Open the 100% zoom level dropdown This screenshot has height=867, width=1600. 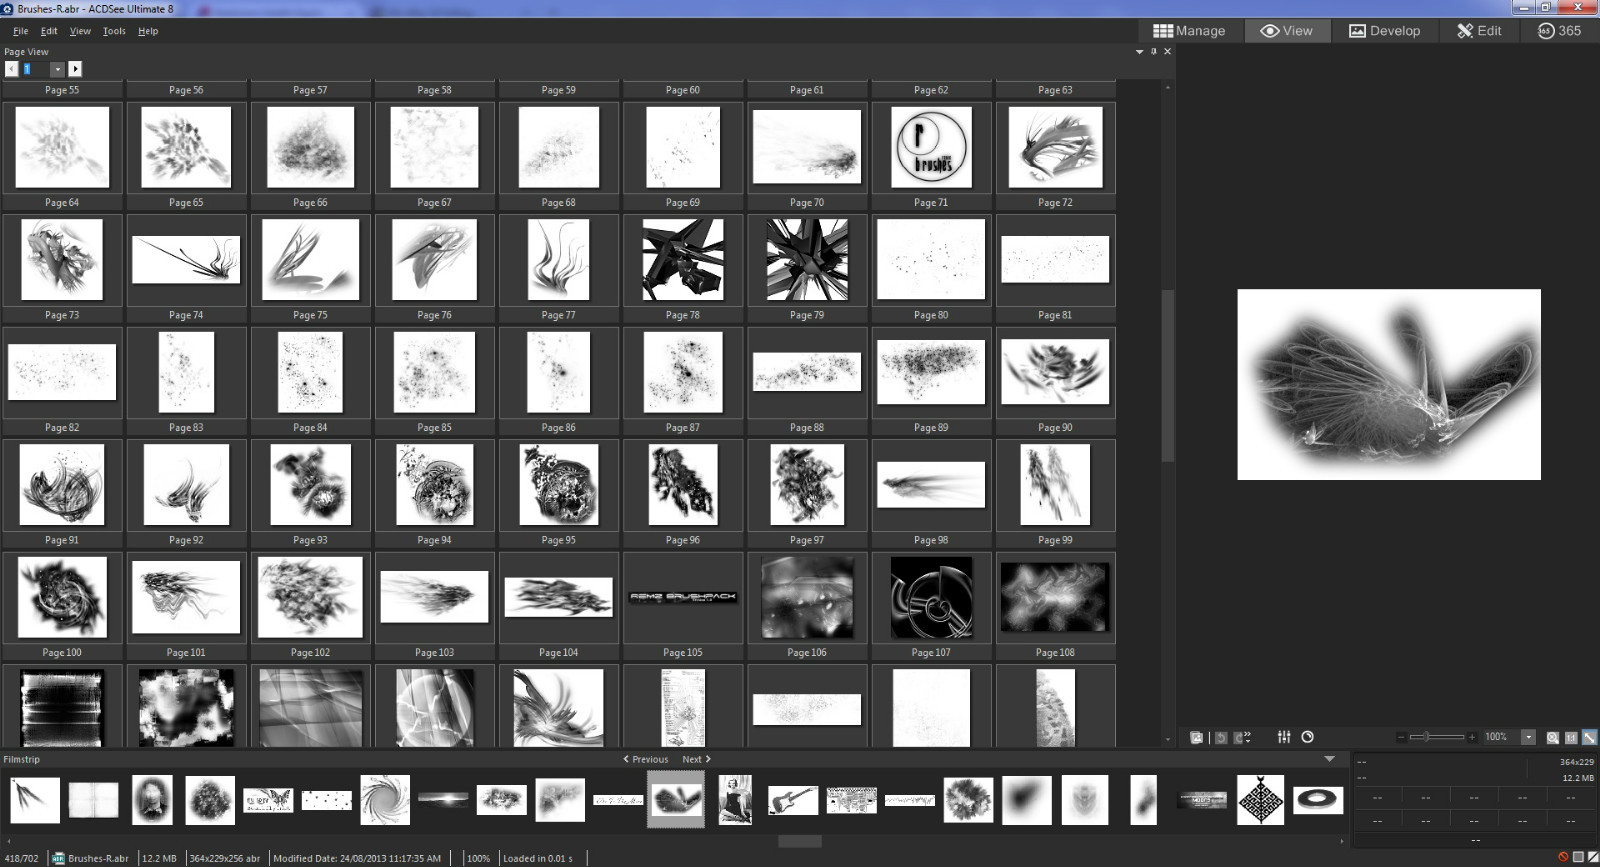tap(1528, 737)
